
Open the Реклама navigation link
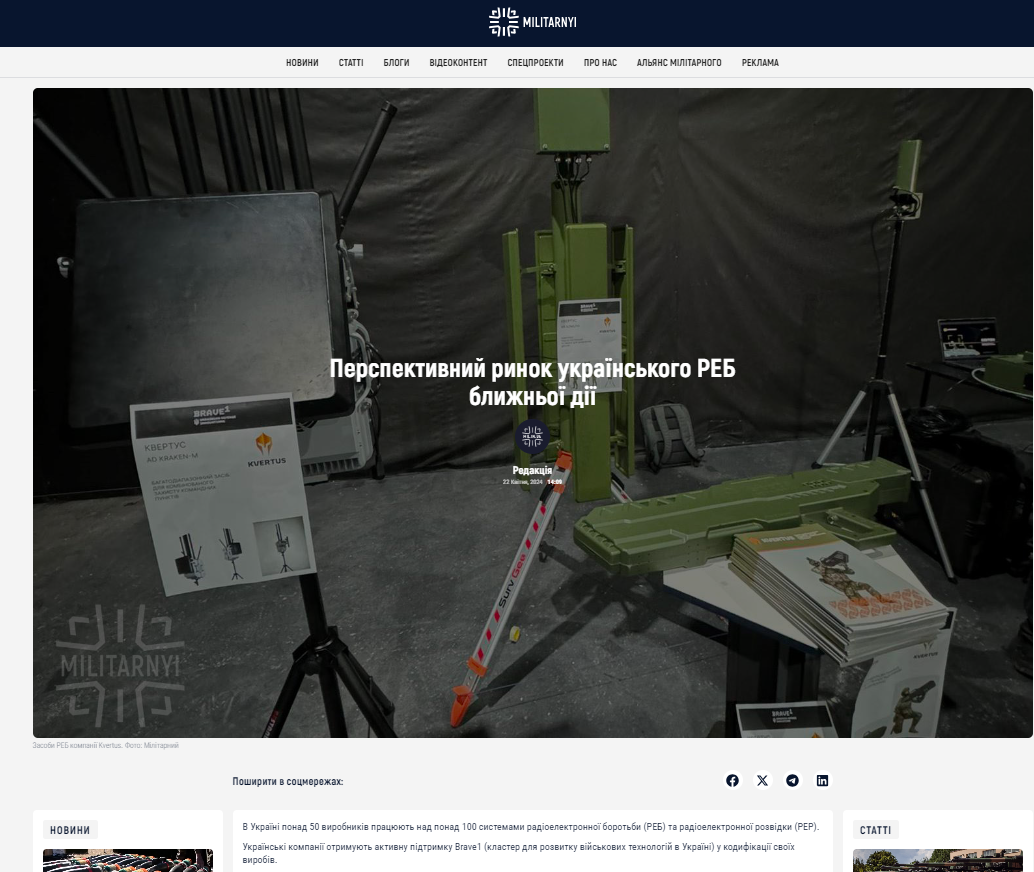[760, 63]
